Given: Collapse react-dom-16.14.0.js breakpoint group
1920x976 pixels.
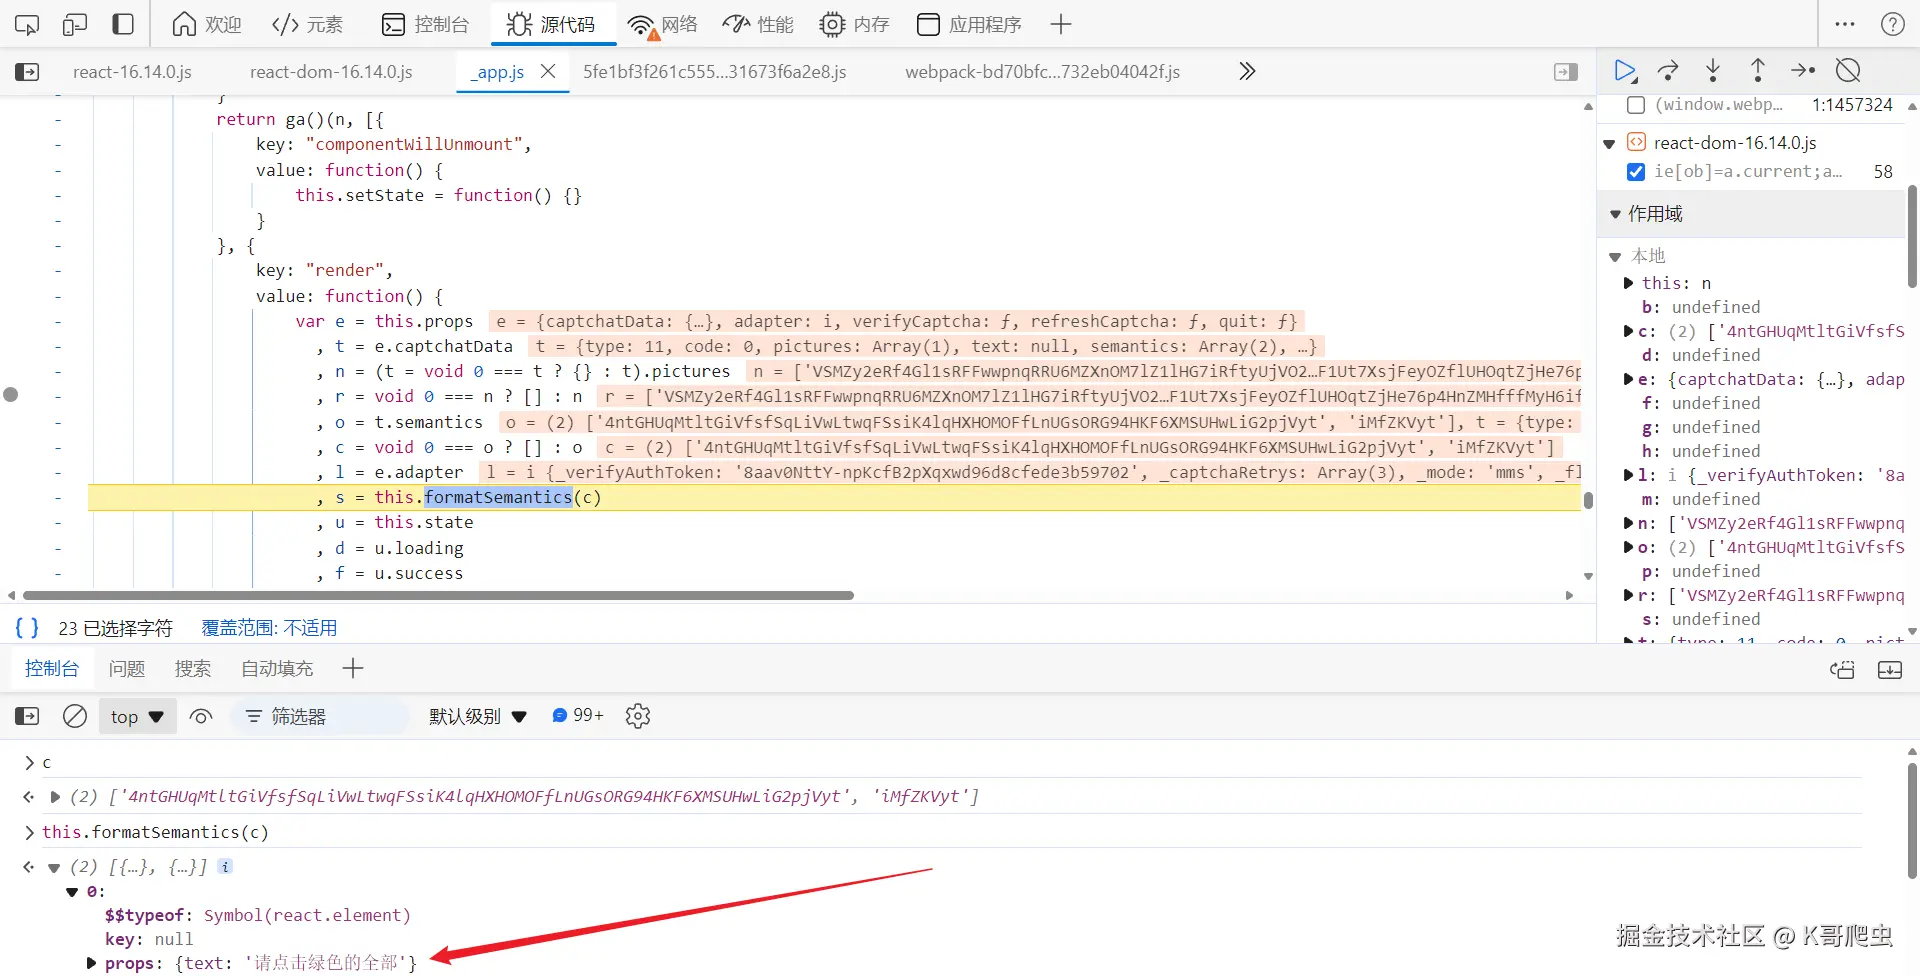Looking at the screenshot, I should 1609,144.
